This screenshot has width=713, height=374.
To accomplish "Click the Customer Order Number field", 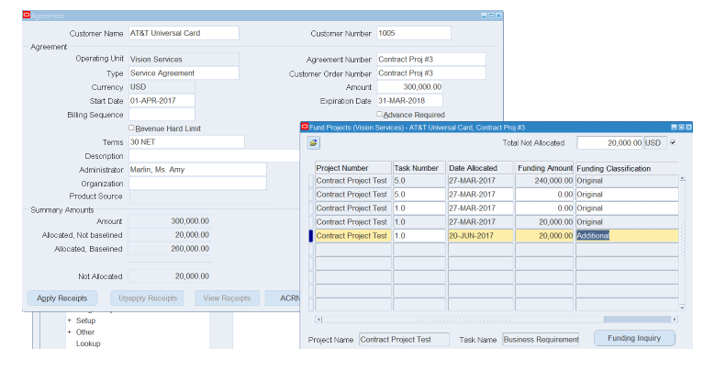I will [x=431, y=73].
